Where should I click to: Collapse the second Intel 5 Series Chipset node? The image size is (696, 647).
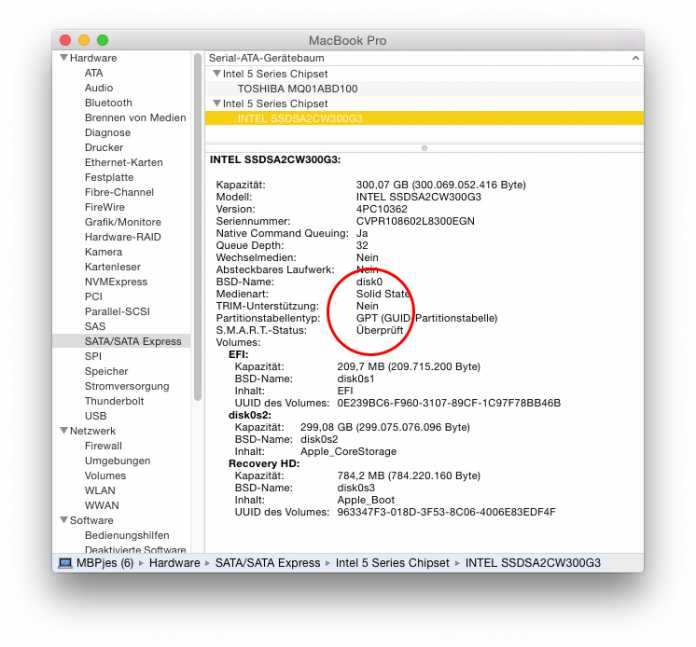click(x=216, y=104)
